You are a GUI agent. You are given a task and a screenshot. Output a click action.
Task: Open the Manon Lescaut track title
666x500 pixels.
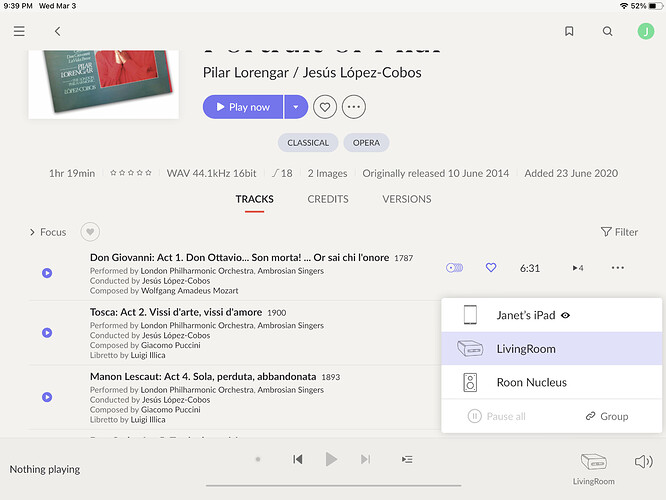click(203, 376)
